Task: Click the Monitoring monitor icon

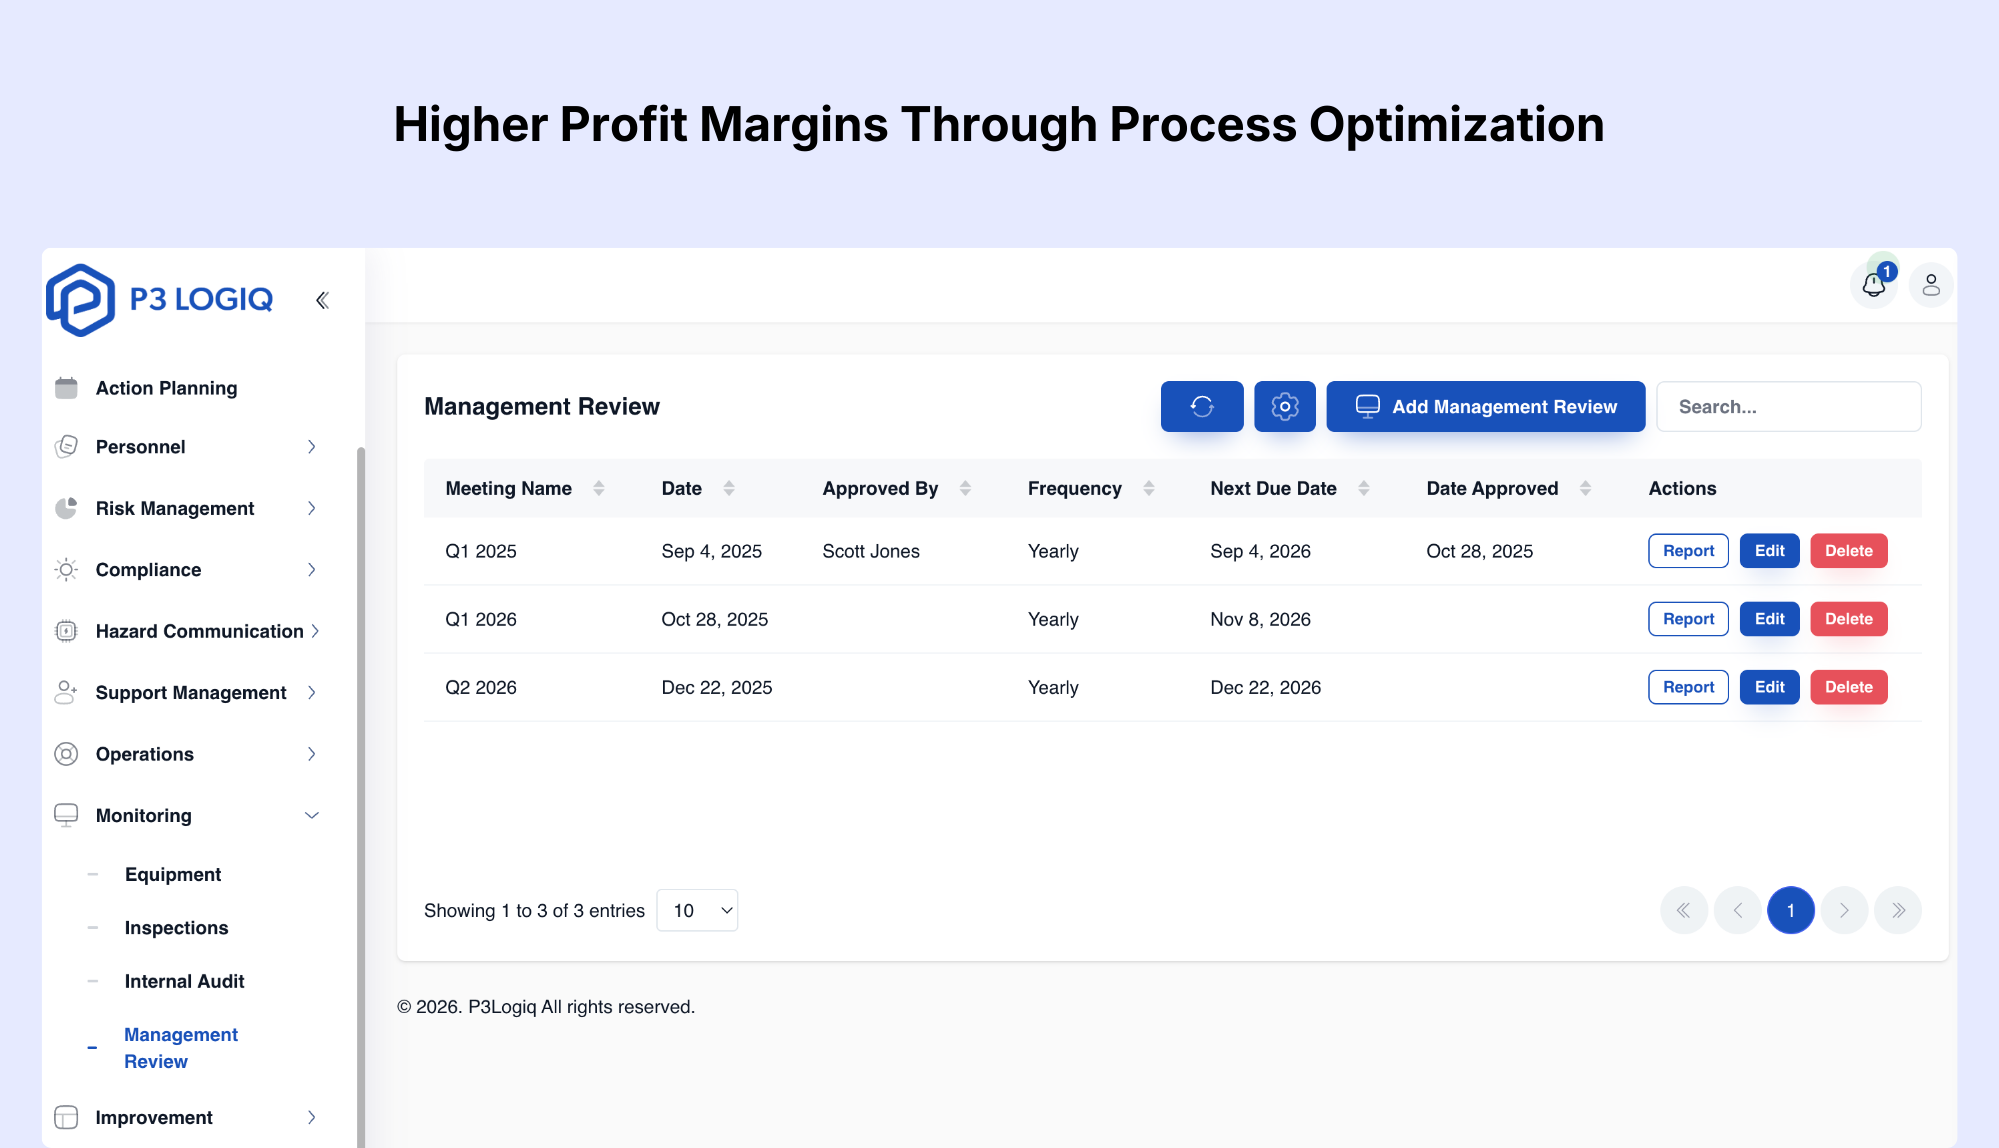Action: click(x=66, y=815)
